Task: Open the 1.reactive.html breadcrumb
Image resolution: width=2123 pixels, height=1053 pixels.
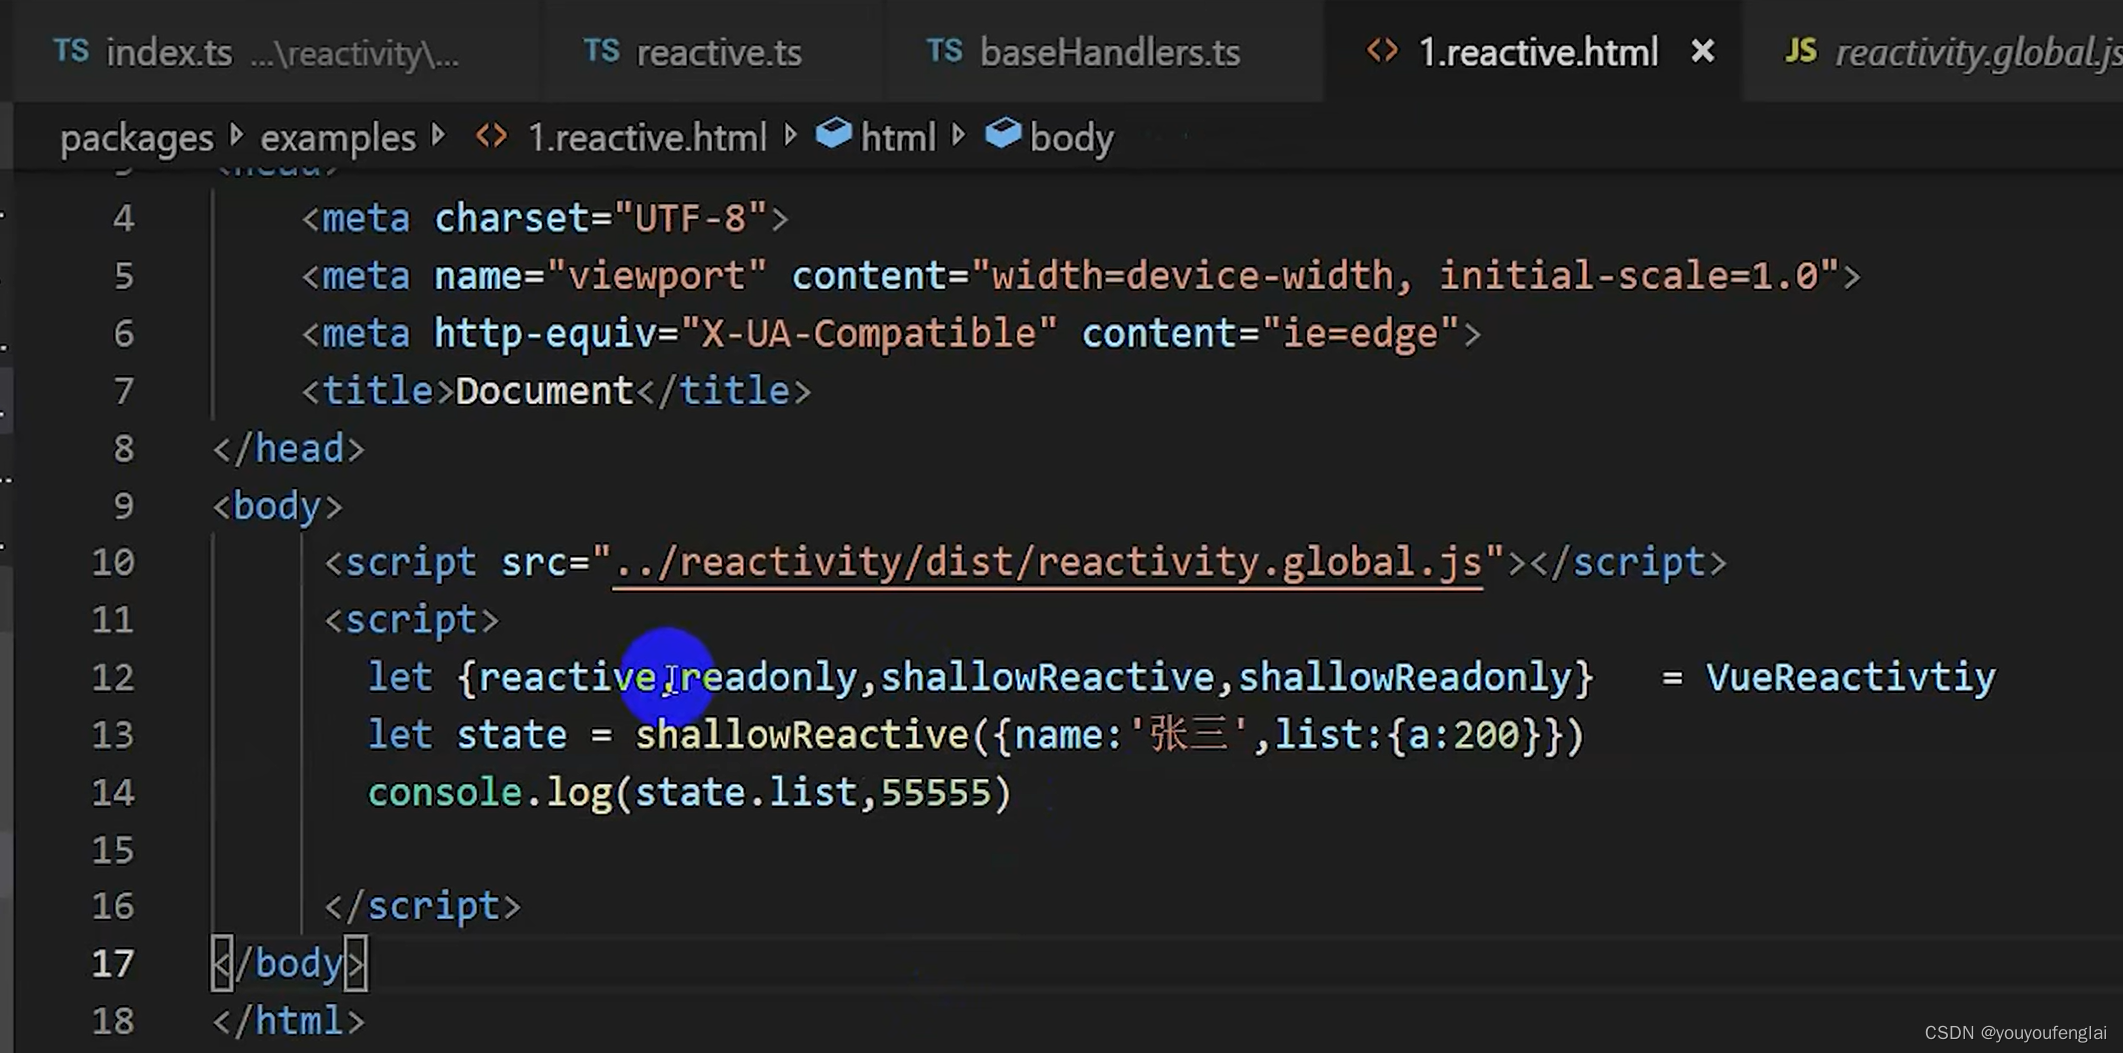Action: (646, 138)
